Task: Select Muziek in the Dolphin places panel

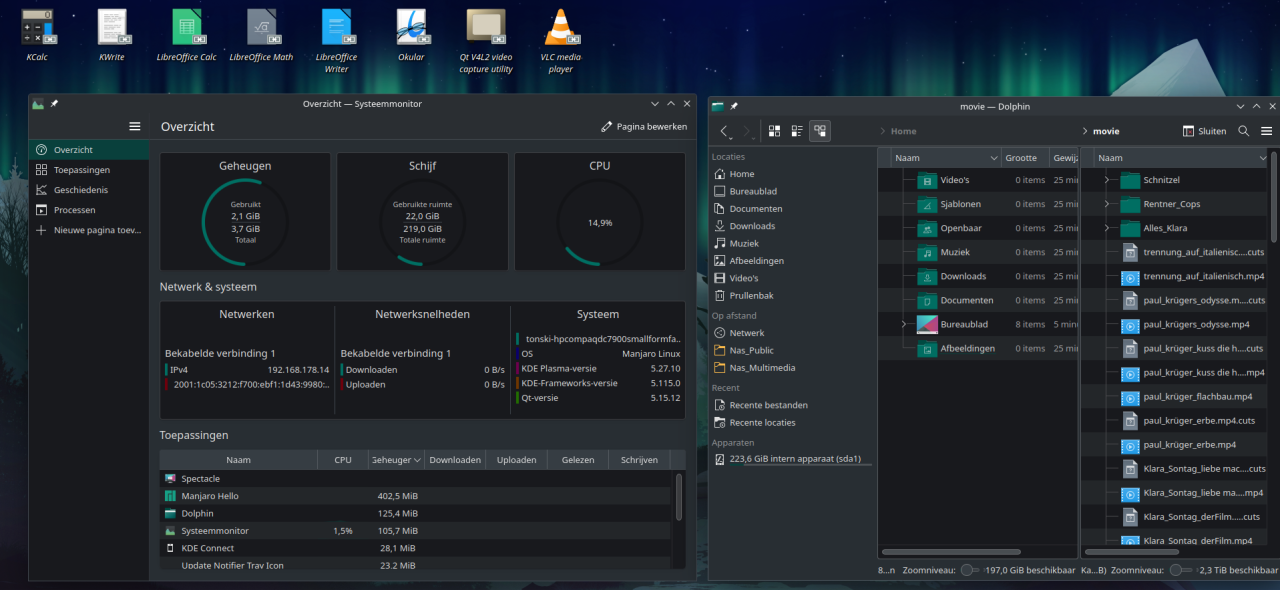Action: pyautogui.click(x=744, y=242)
